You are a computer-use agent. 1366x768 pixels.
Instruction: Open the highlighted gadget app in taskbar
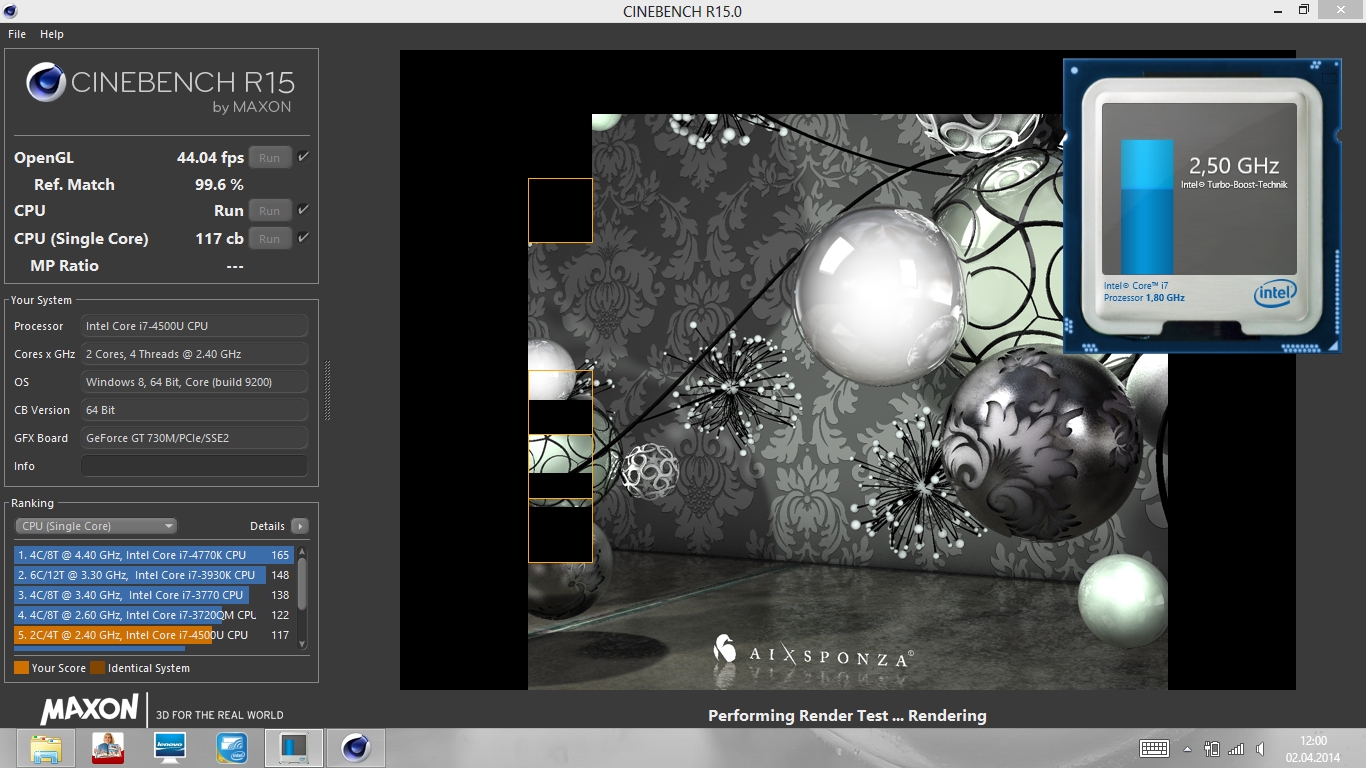pos(294,748)
